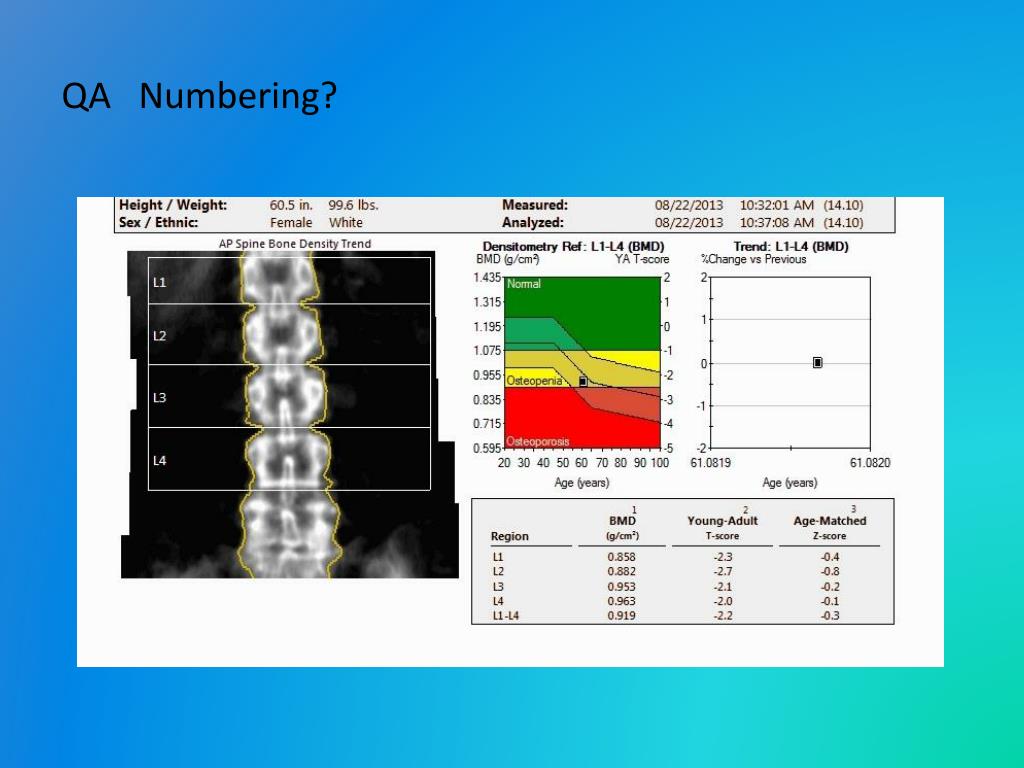The image size is (1024, 768).
Task: Click the Trend chart age value 61.0820
Action: click(870, 463)
